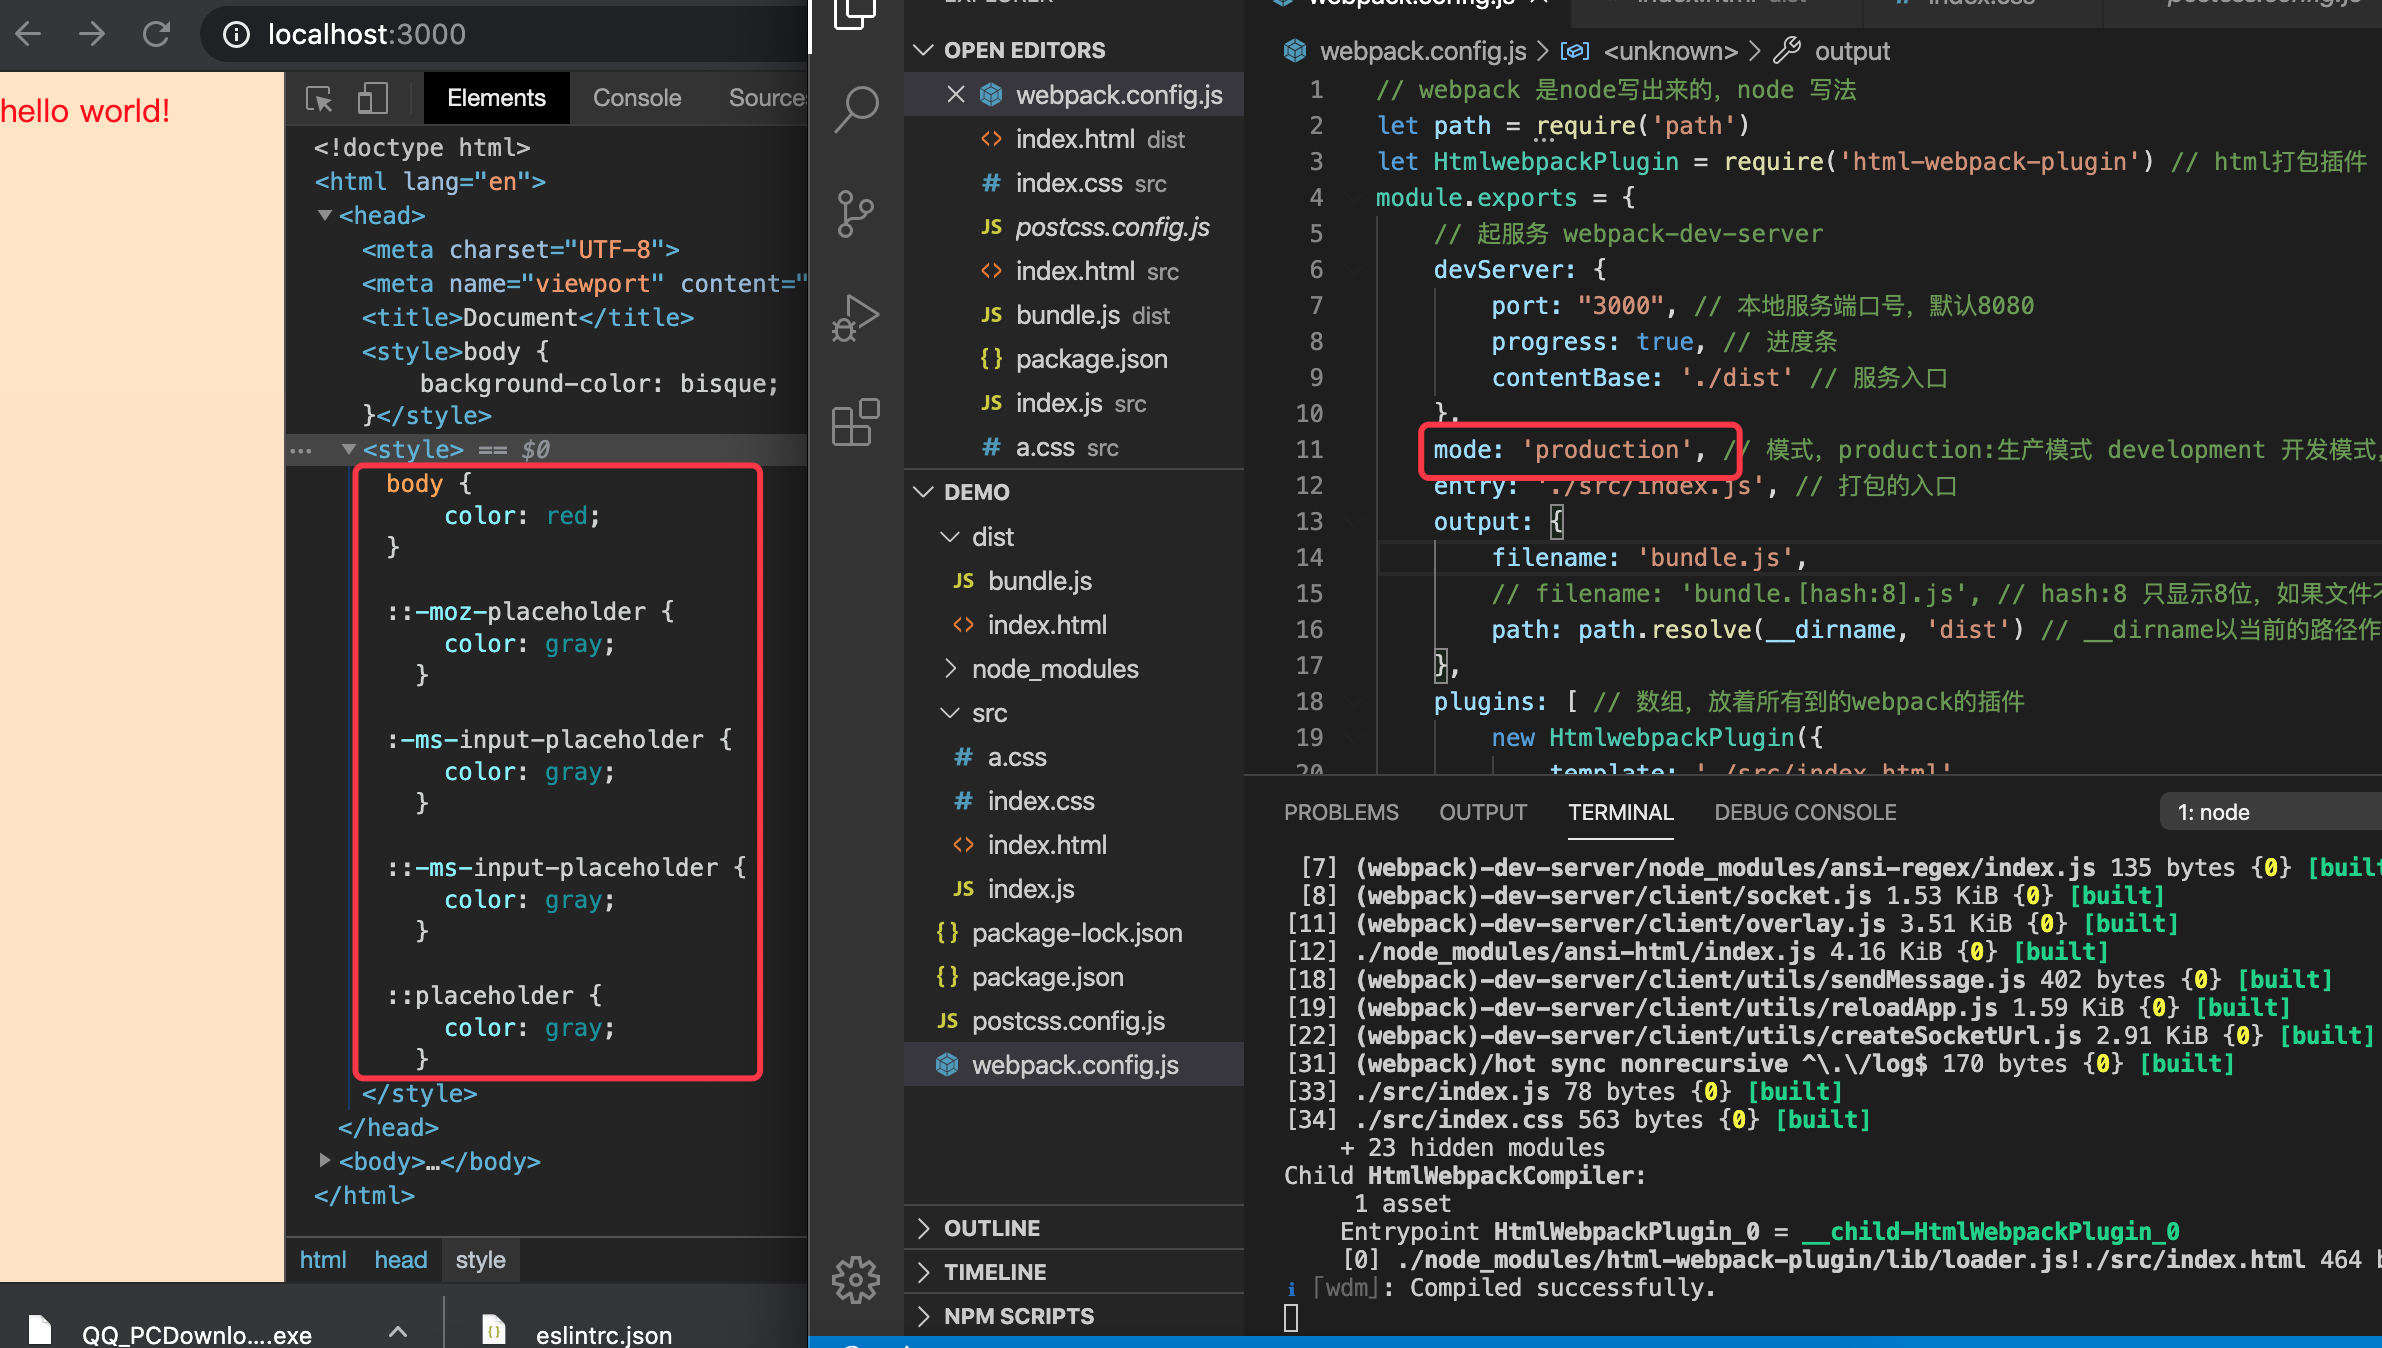Click the browser forward arrow
Viewport: 2382px width, 1348px height.
[x=92, y=34]
